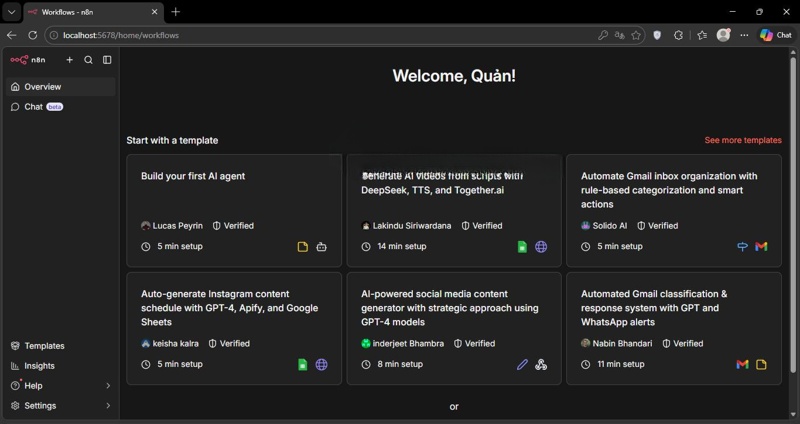Click Verified badge next to Lucas Peyrin
Viewport: 800px width, 424px height.
point(233,226)
